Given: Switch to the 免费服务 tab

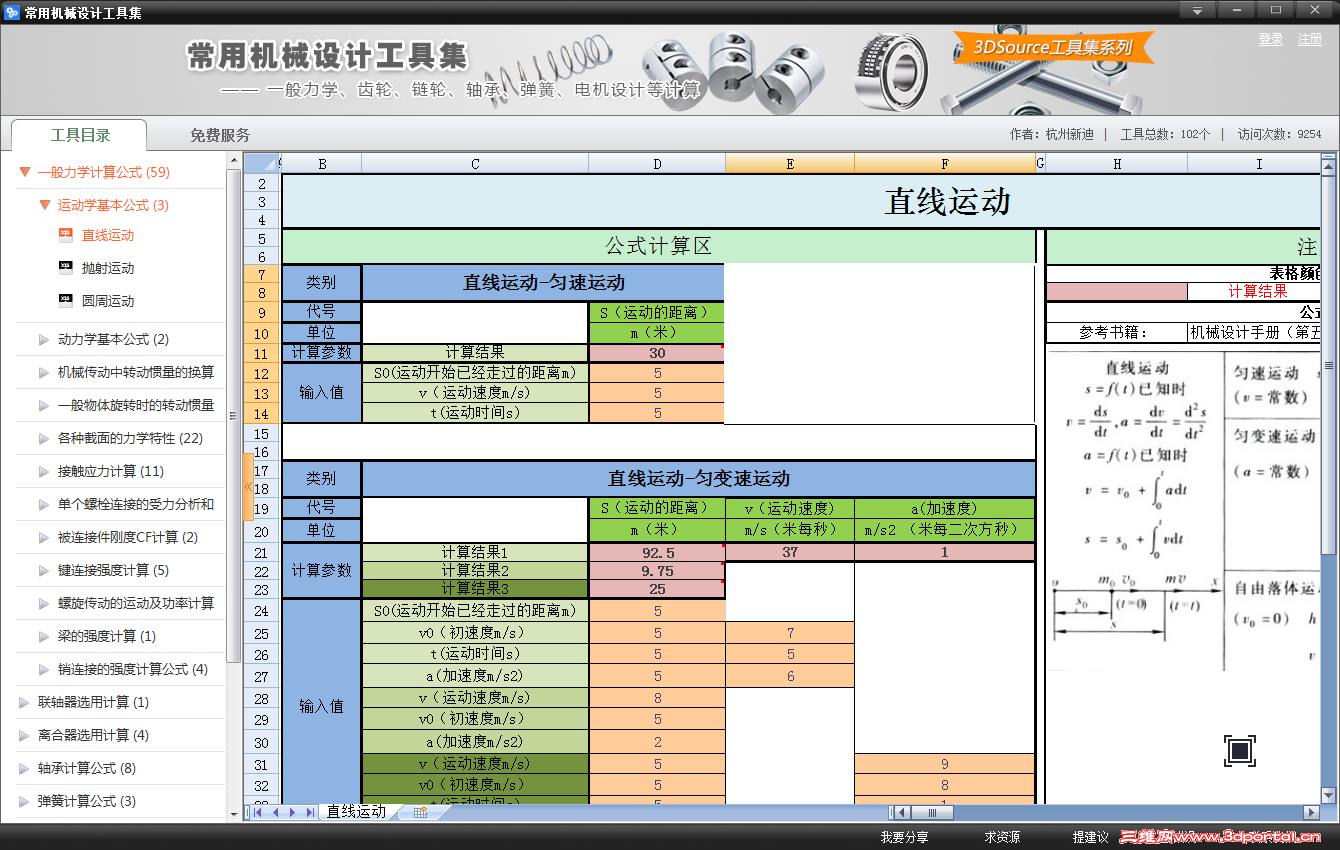Looking at the screenshot, I should point(218,133).
